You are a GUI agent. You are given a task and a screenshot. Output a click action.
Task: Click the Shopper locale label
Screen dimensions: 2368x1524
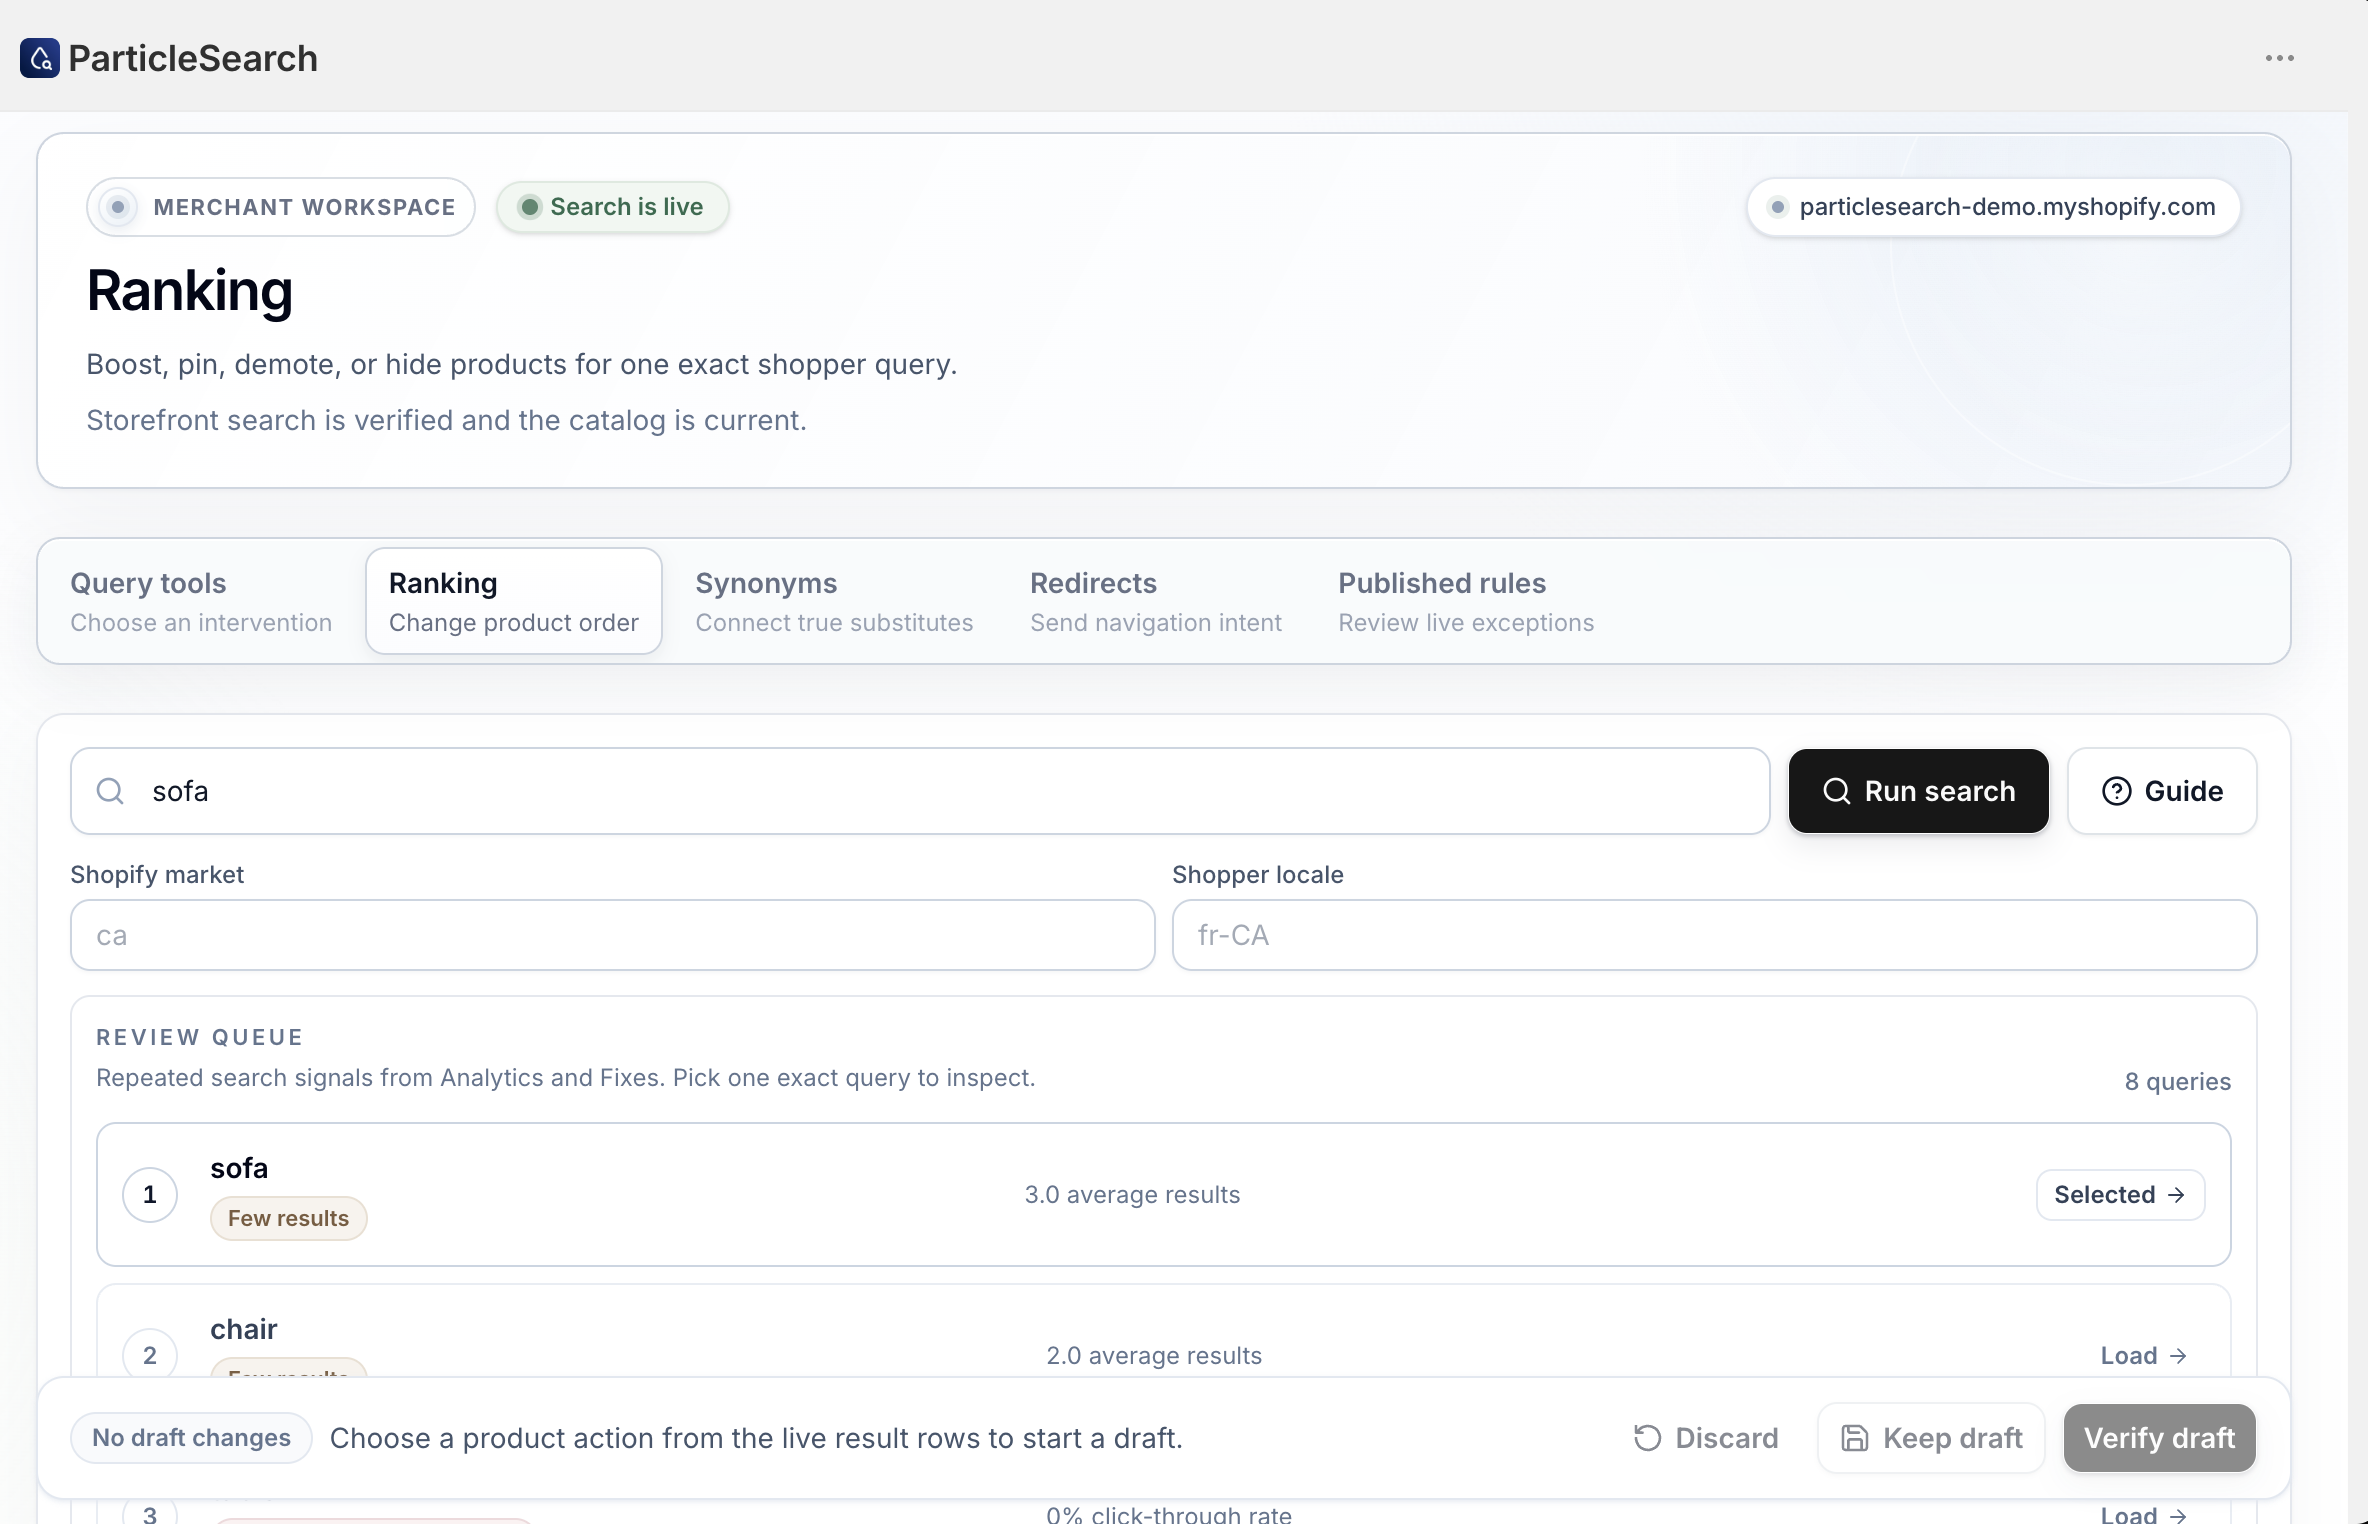pyautogui.click(x=1258, y=875)
